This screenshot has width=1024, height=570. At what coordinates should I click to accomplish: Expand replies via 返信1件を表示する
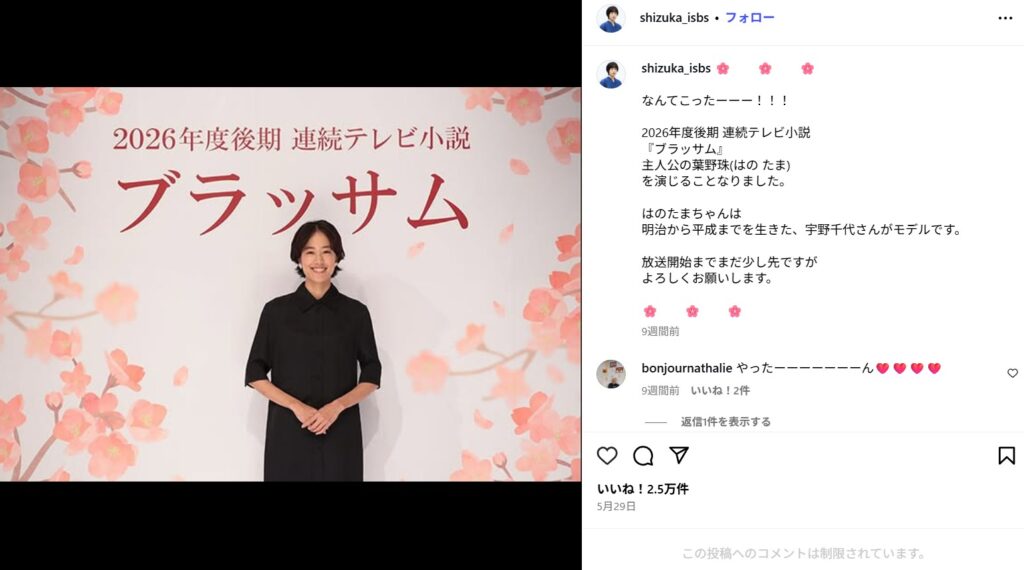[x=726, y=422]
